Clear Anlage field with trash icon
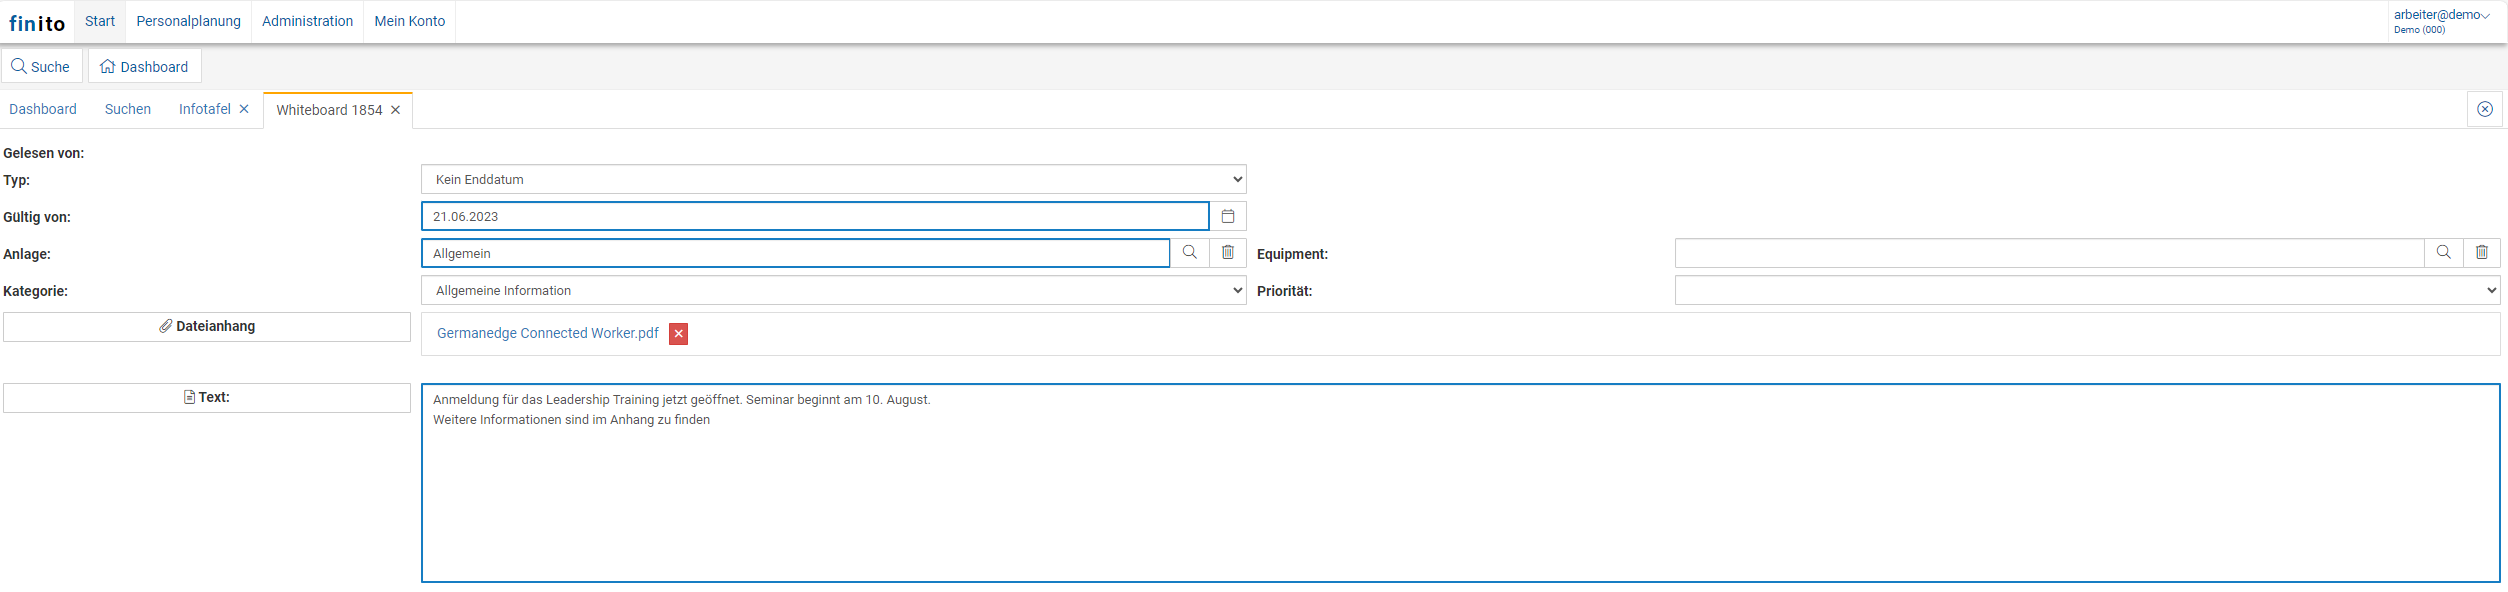The height and width of the screenshot is (592, 2508). pos(1227,253)
